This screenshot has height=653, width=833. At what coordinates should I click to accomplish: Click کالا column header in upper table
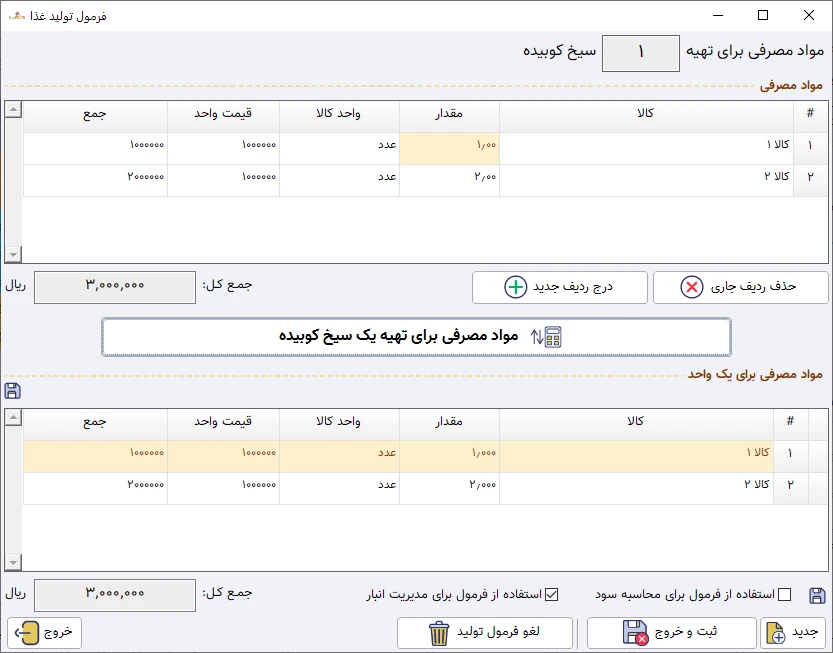647,116
